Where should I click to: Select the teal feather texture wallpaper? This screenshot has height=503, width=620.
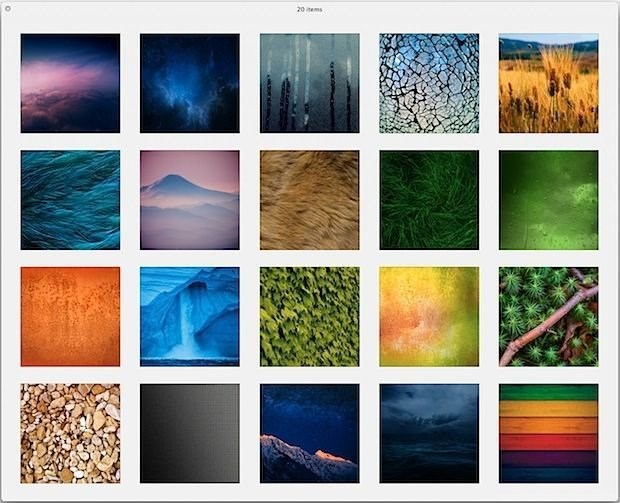[70, 200]
